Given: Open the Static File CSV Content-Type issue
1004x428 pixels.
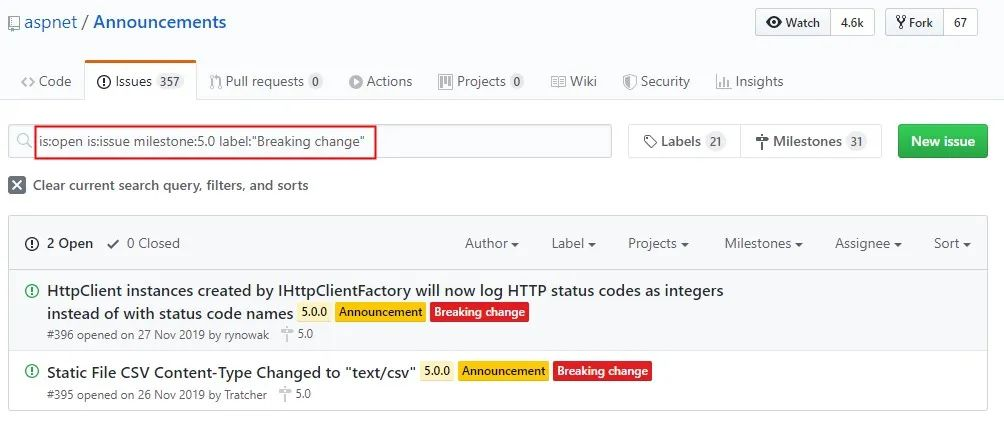Looking at the screenshot, I should (x=230, y=372).
